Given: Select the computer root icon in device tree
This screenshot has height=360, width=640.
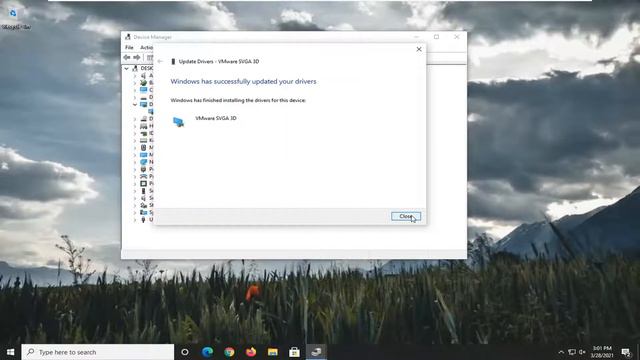Looking at the screenshot, I should tap(135, 68).
